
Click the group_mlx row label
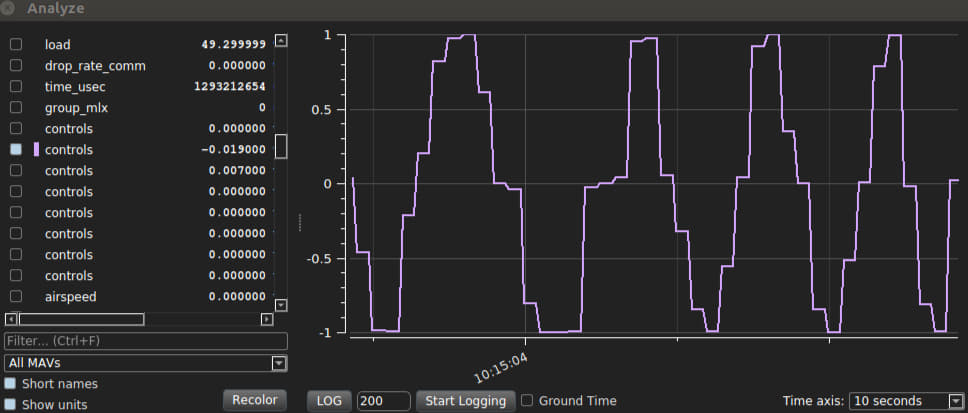[x=77, y=107]
